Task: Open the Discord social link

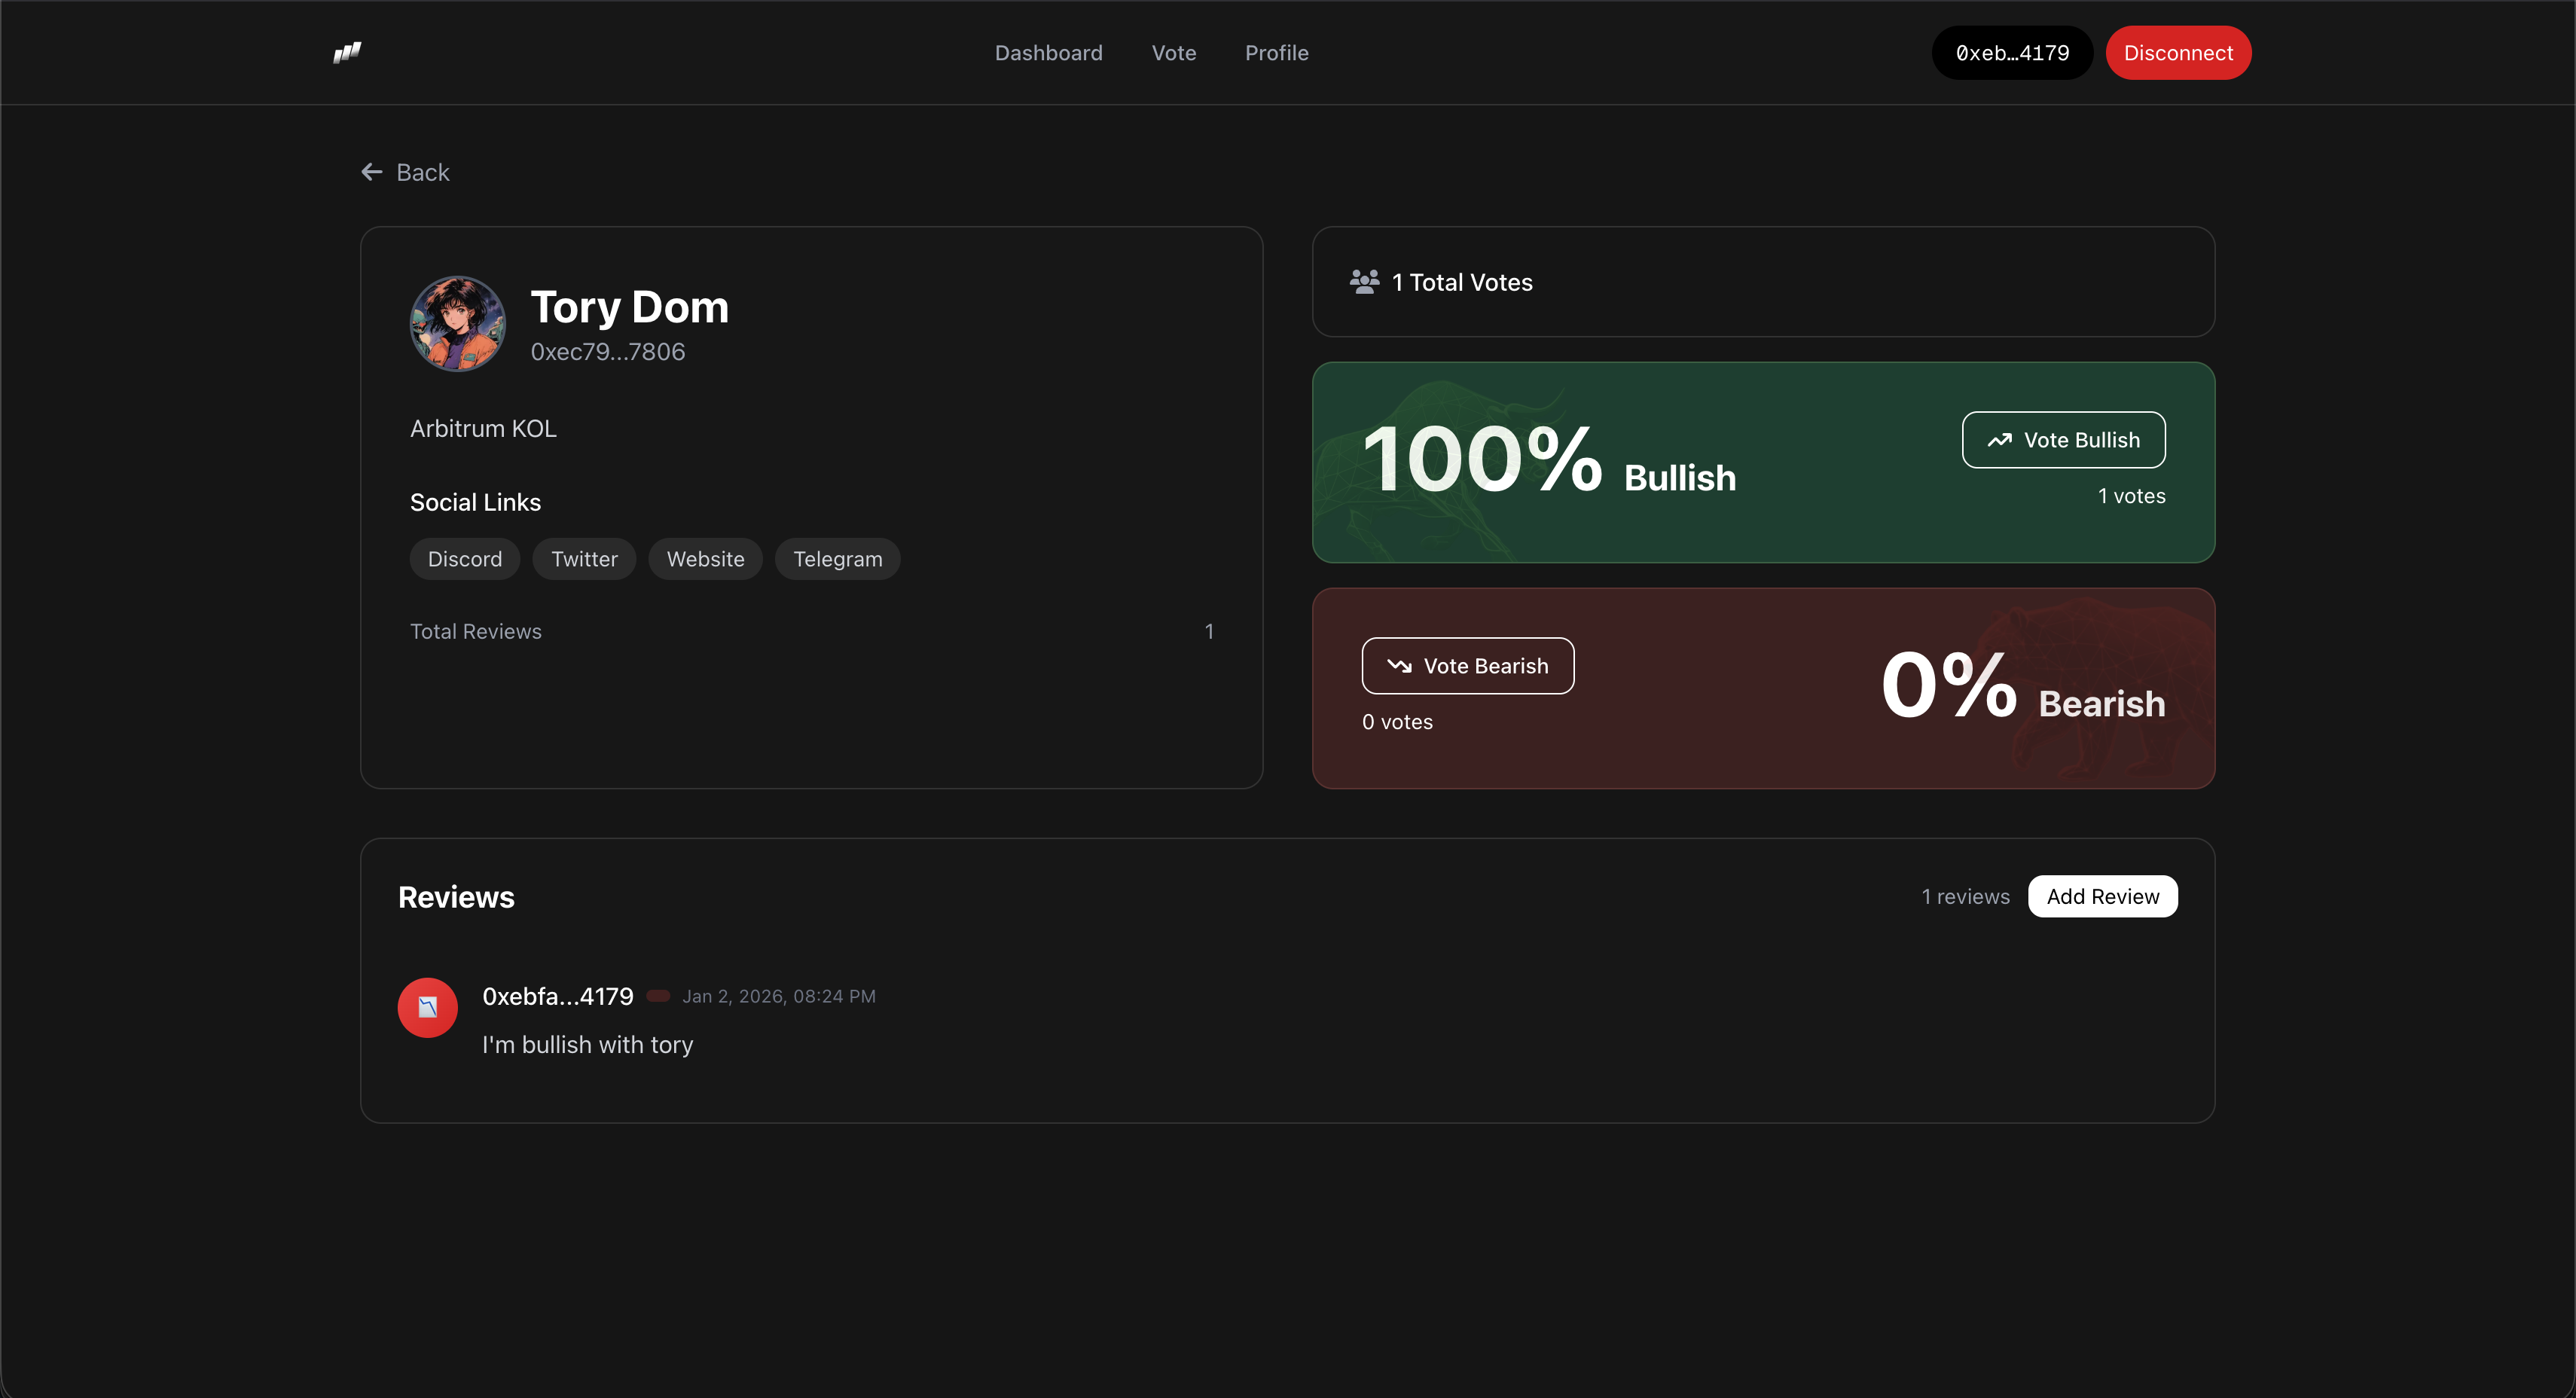Action: pyautogui.click(x=464, y=559)
